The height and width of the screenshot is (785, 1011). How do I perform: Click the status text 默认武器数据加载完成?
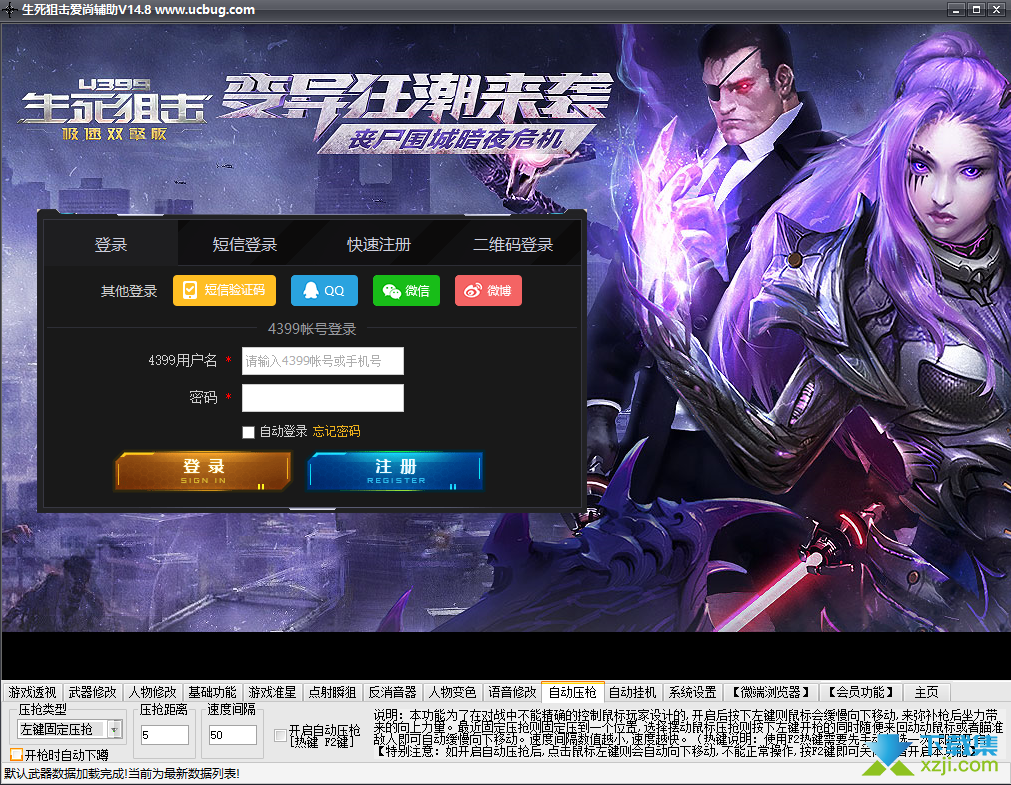click(122, 773)
